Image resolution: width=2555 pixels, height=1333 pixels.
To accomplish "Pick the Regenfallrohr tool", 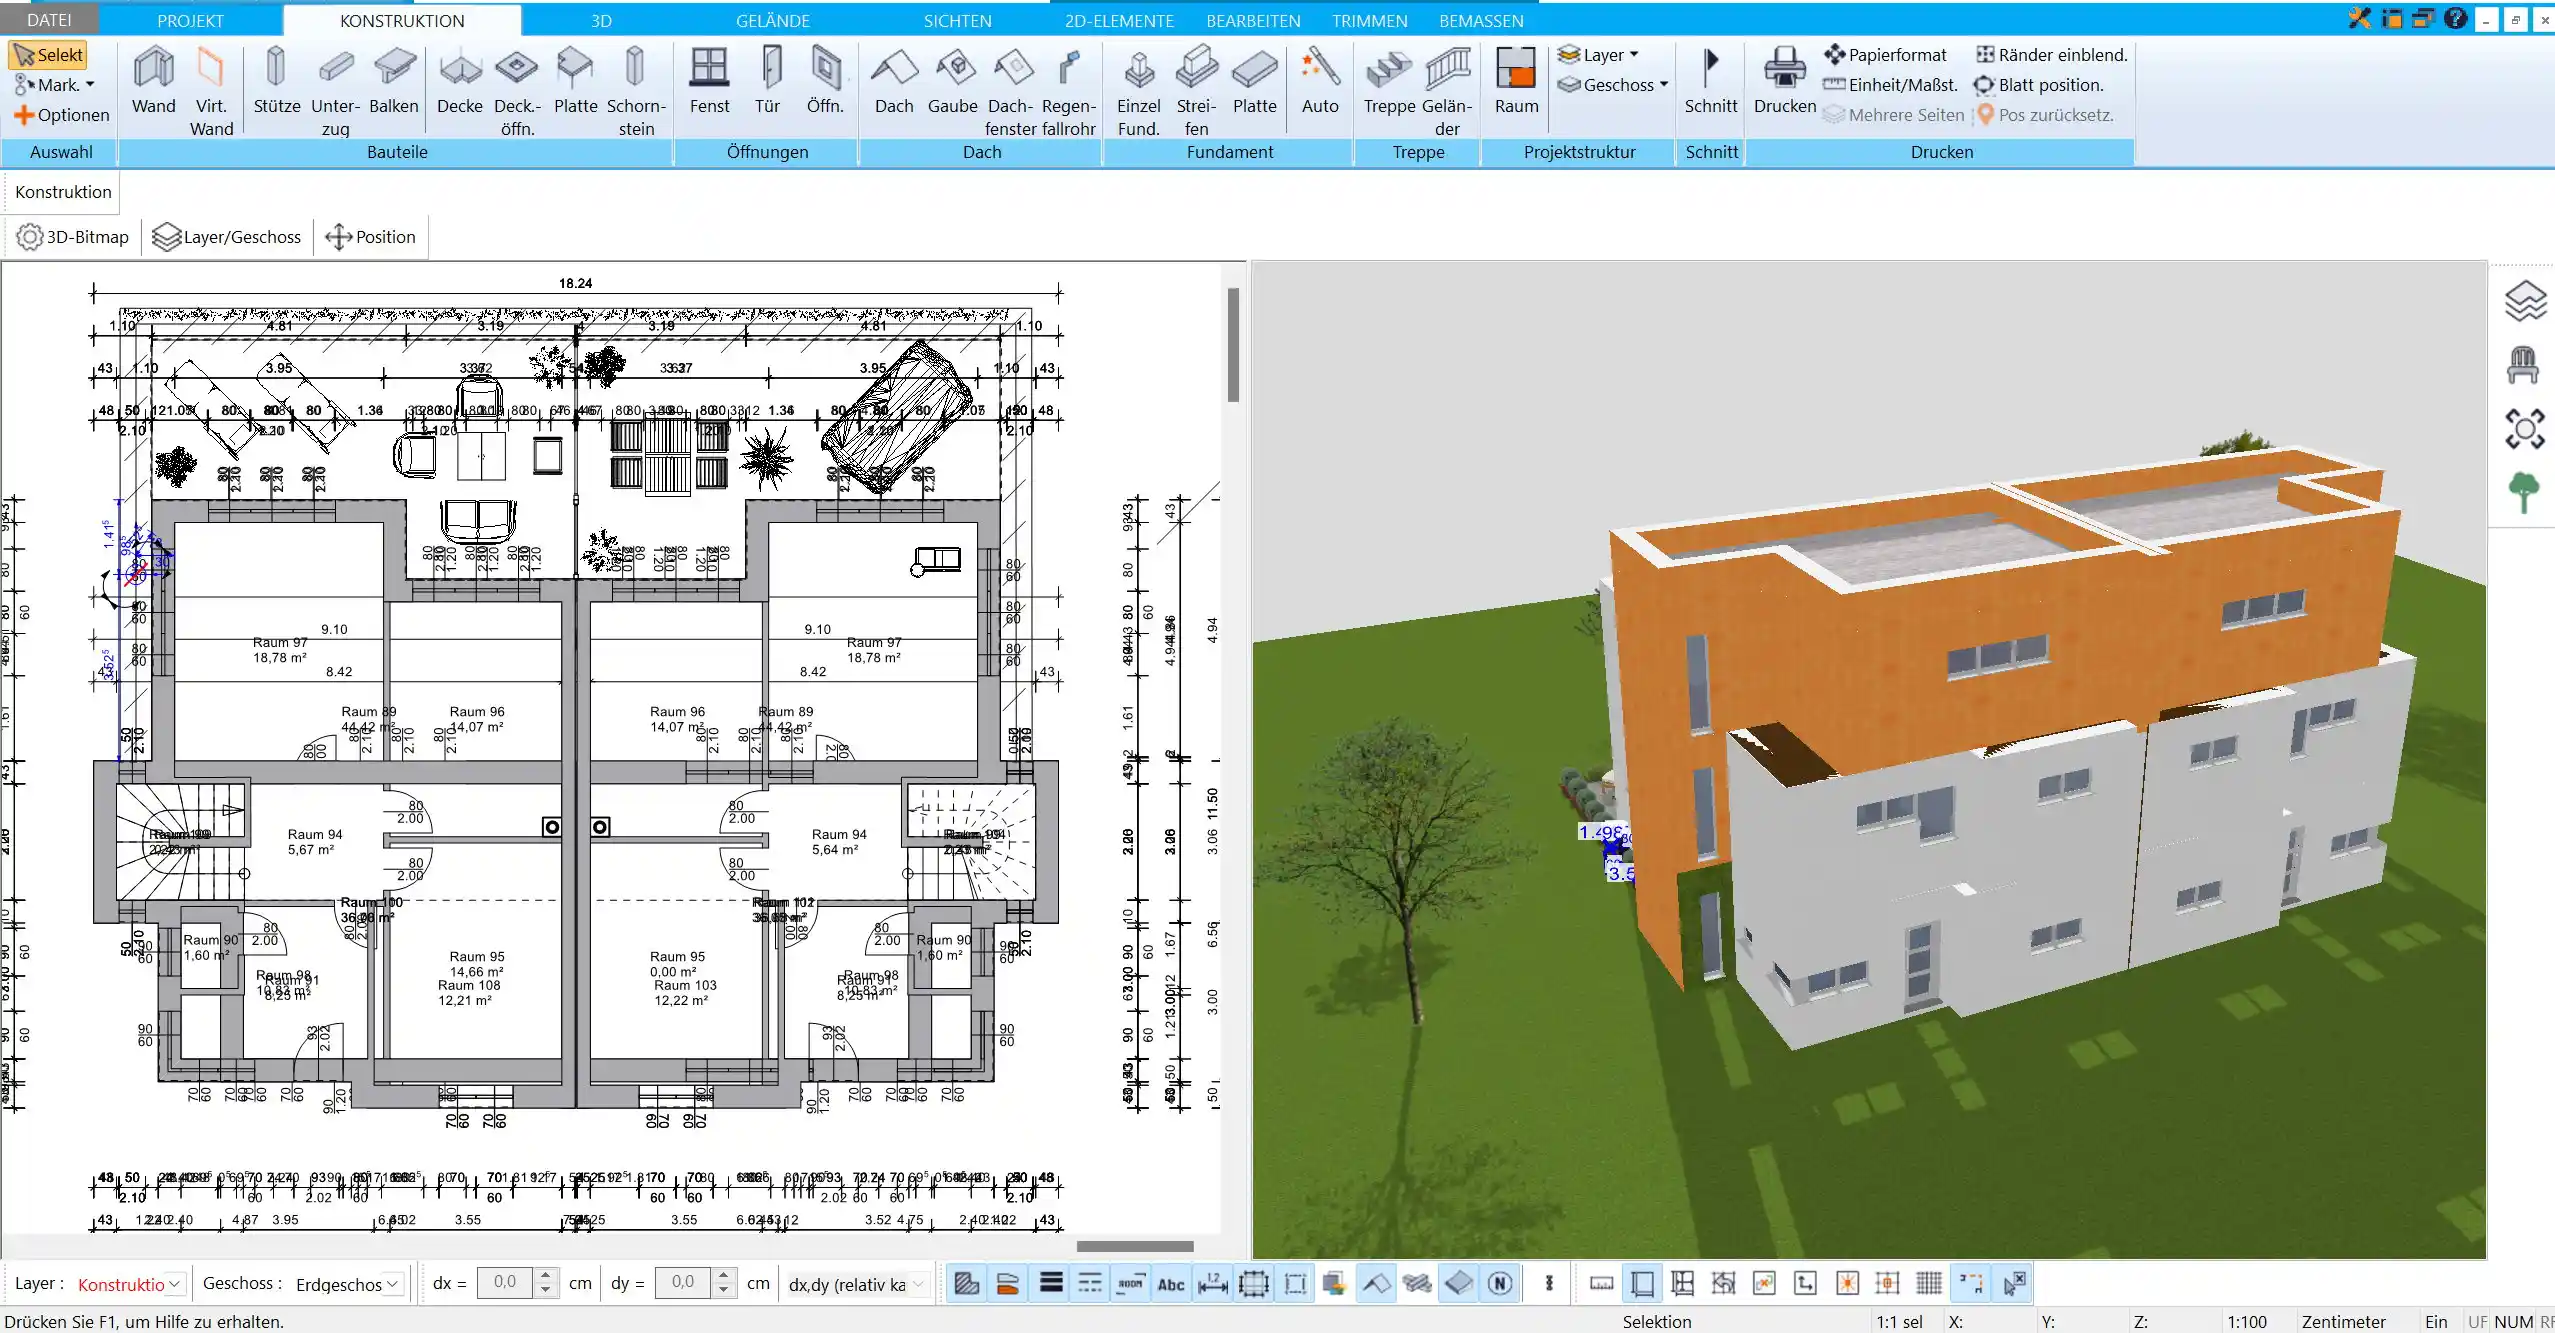I will [1068, 91].
